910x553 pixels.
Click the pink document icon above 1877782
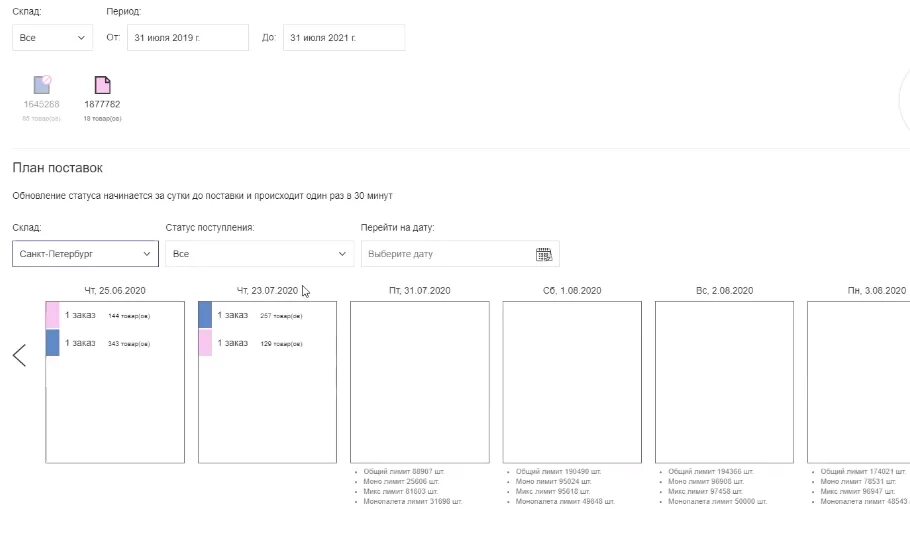tap(102, 85)
